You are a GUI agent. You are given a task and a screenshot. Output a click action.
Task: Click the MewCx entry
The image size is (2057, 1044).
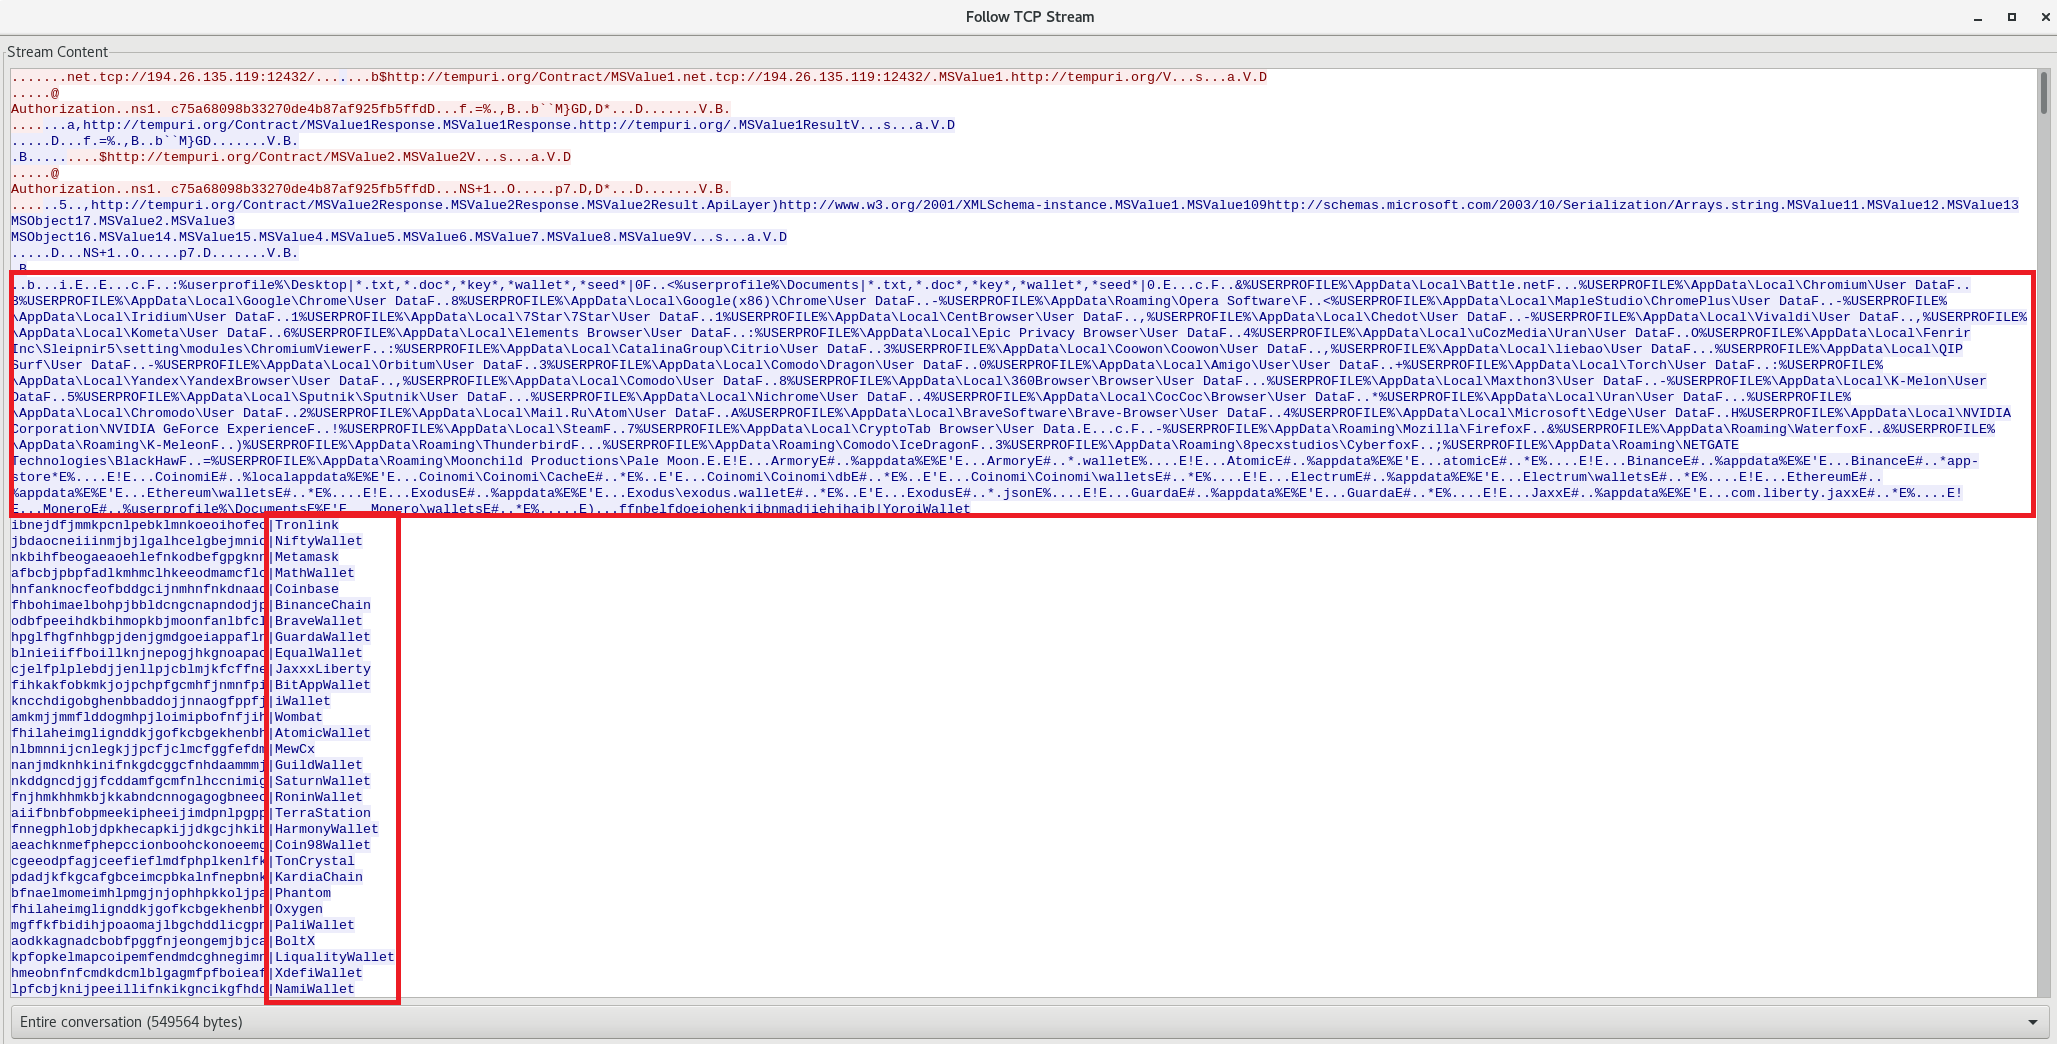[x=294, y=749]
